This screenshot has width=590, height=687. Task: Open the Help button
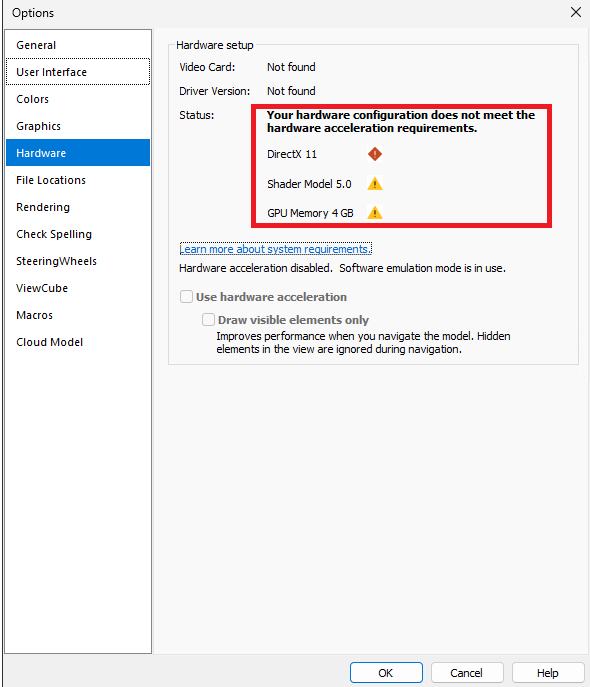coord(548,673)
